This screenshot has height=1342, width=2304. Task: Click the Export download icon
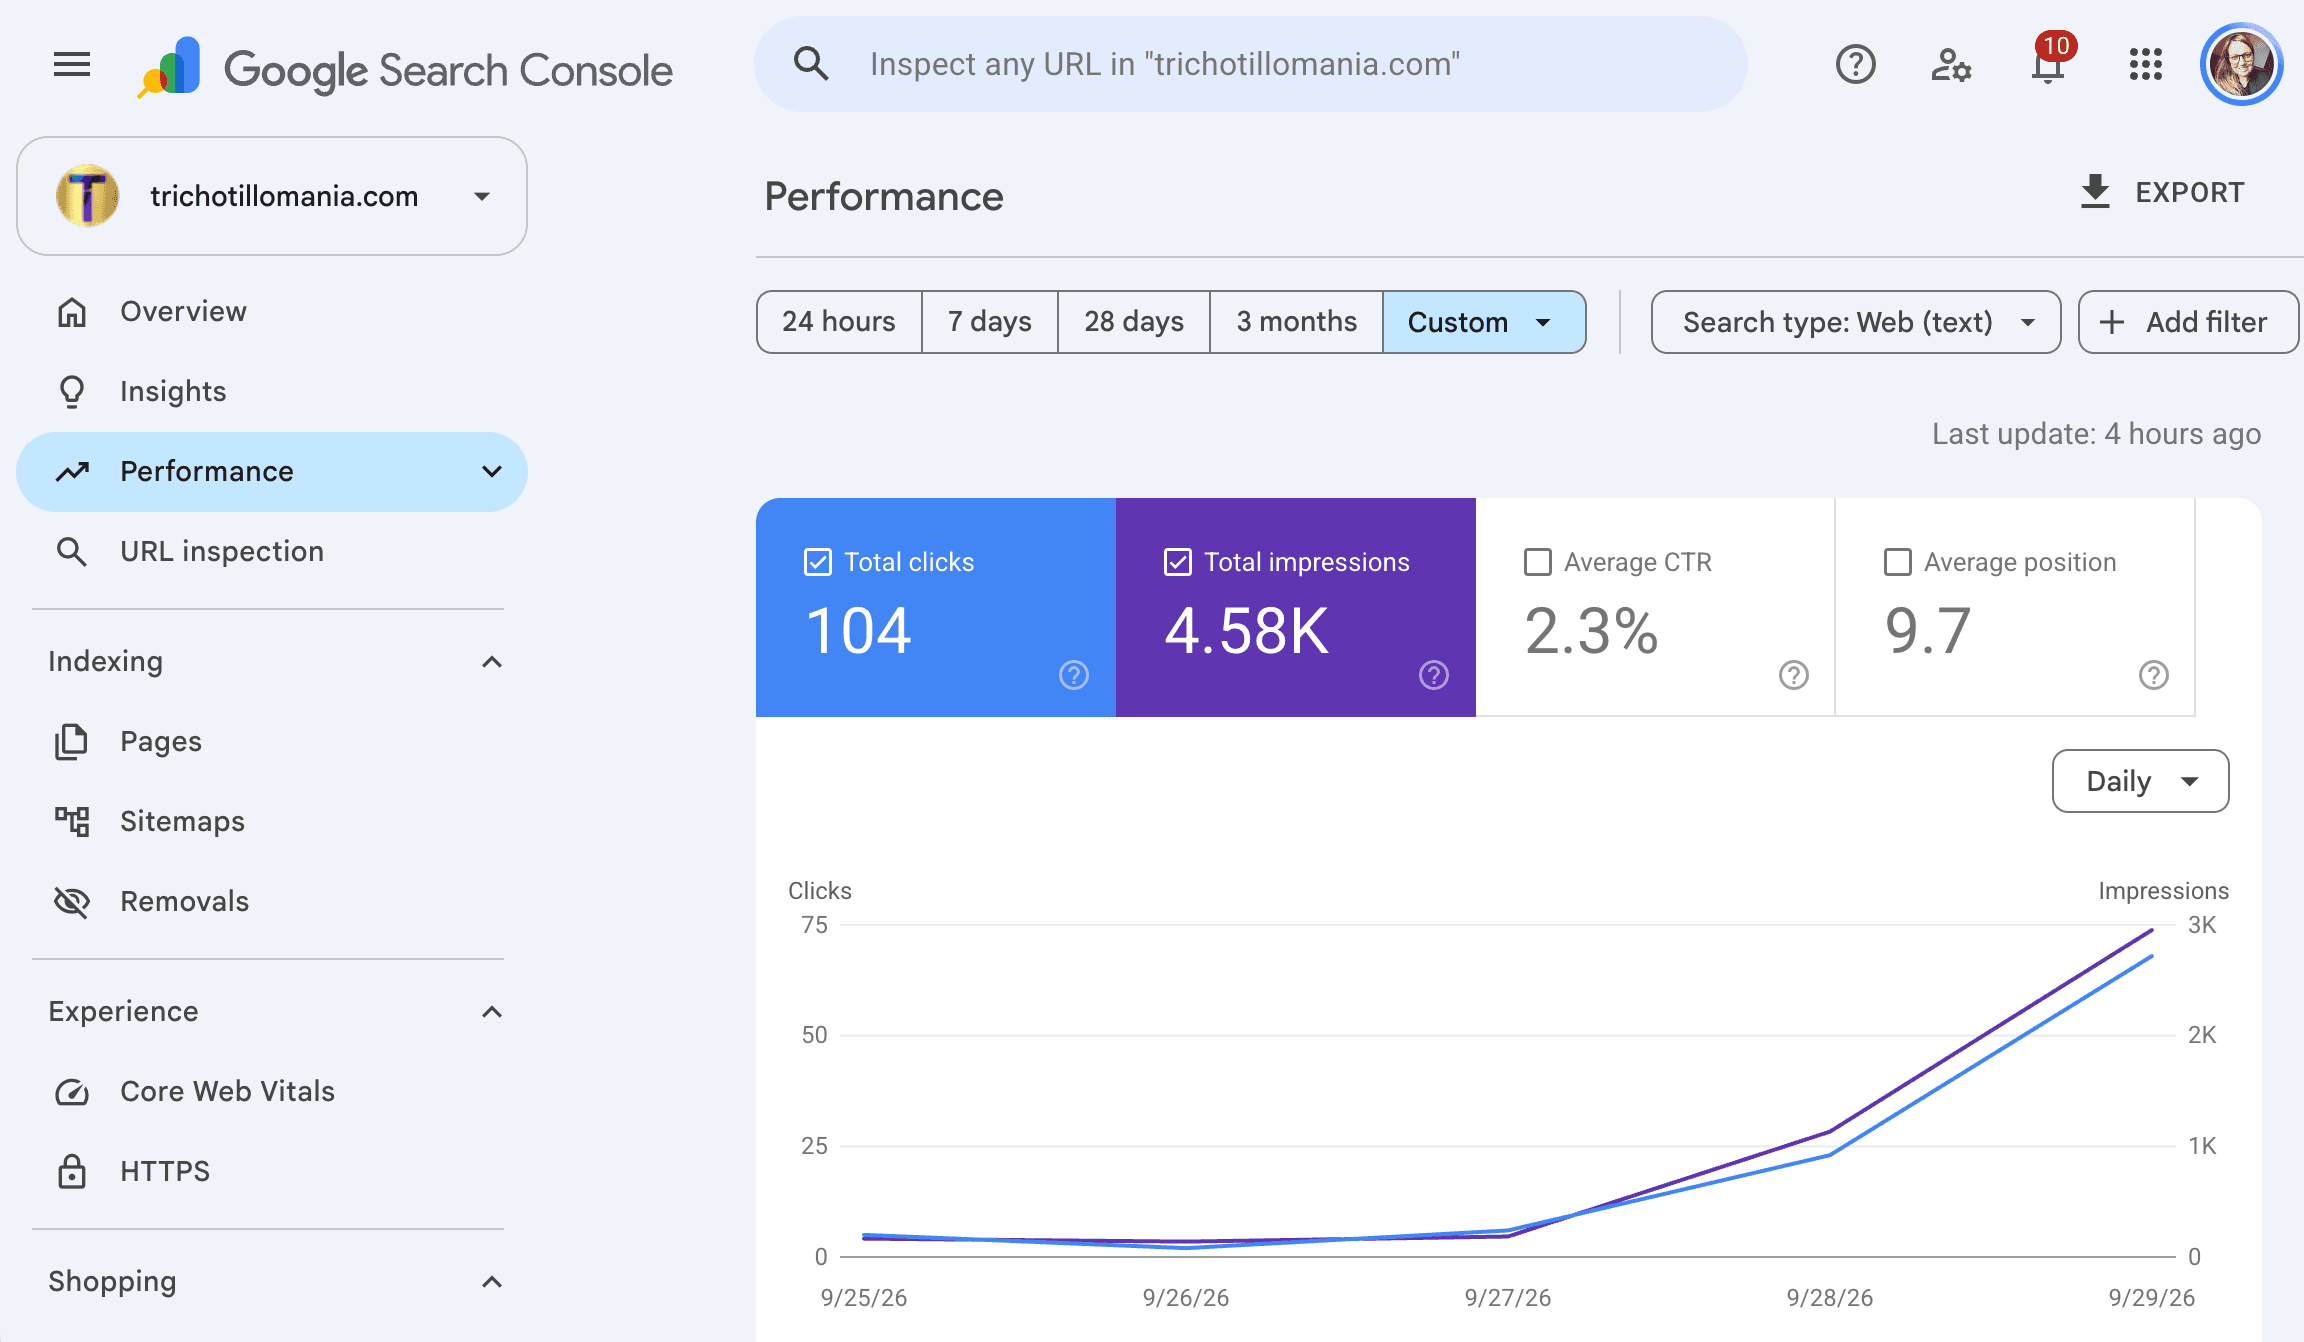(2095, 192)
